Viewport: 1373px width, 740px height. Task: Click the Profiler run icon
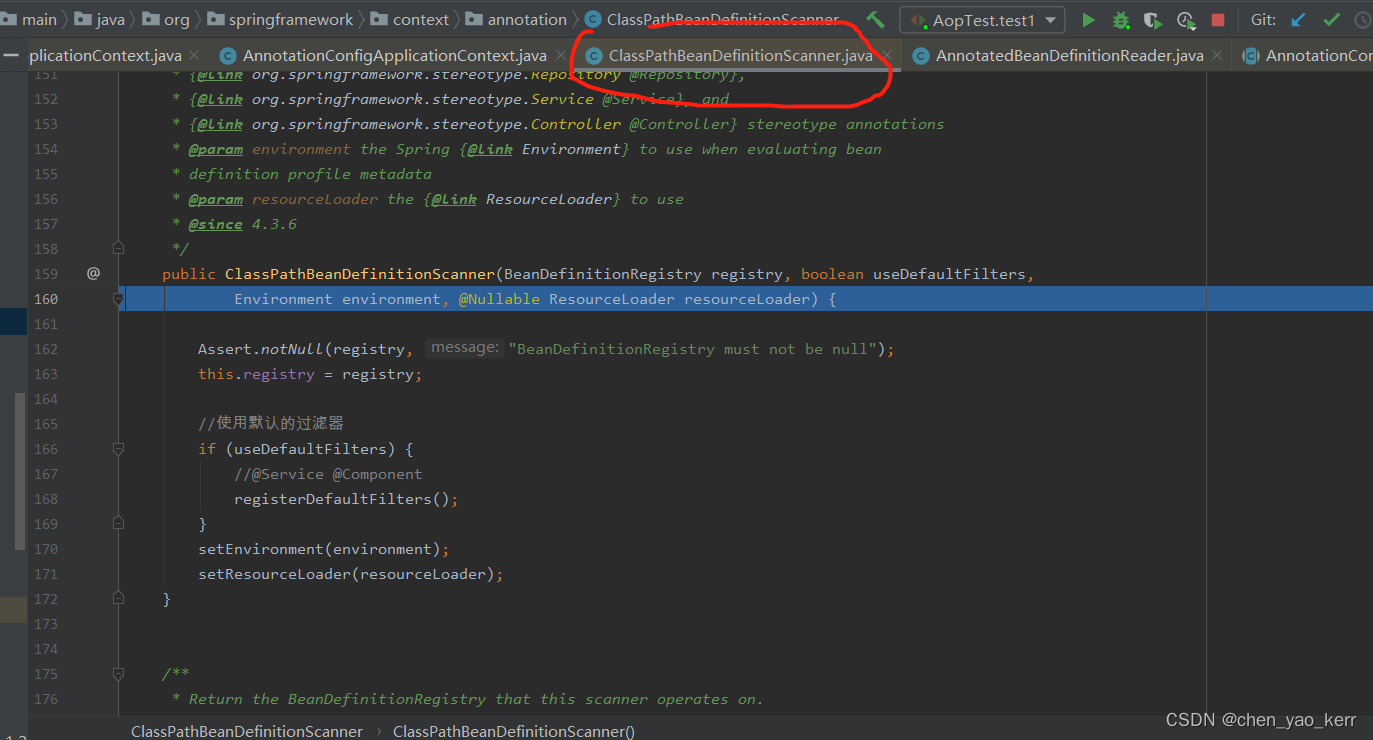pyautogui.click(x=1185, y=20)
